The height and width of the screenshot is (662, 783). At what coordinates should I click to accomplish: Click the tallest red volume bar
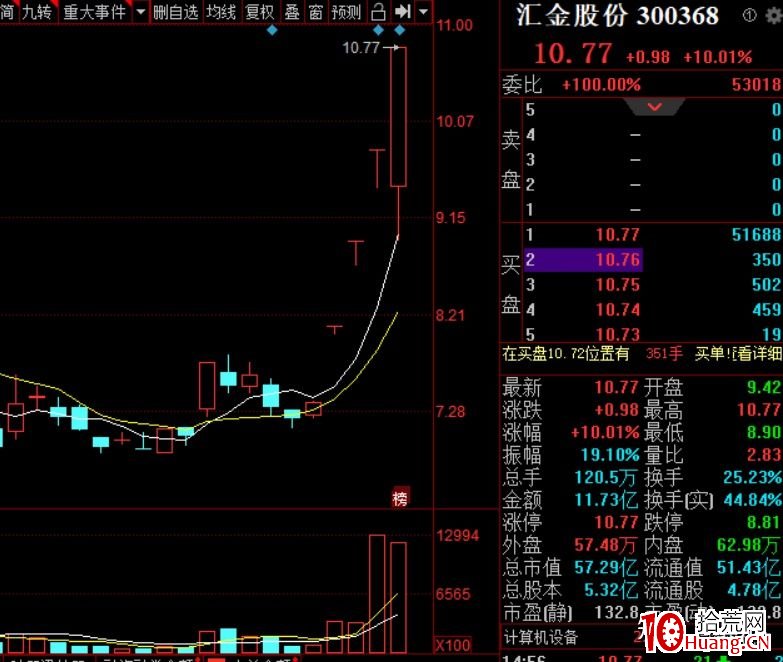point(377,594)
